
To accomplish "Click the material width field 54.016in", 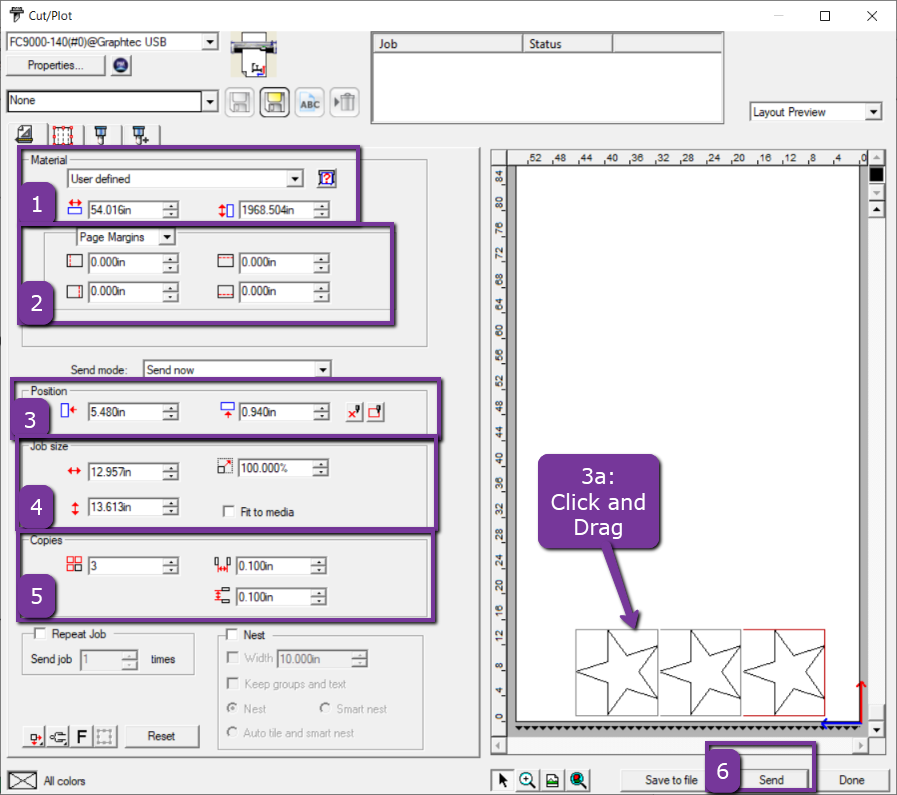I will (126, 210).
